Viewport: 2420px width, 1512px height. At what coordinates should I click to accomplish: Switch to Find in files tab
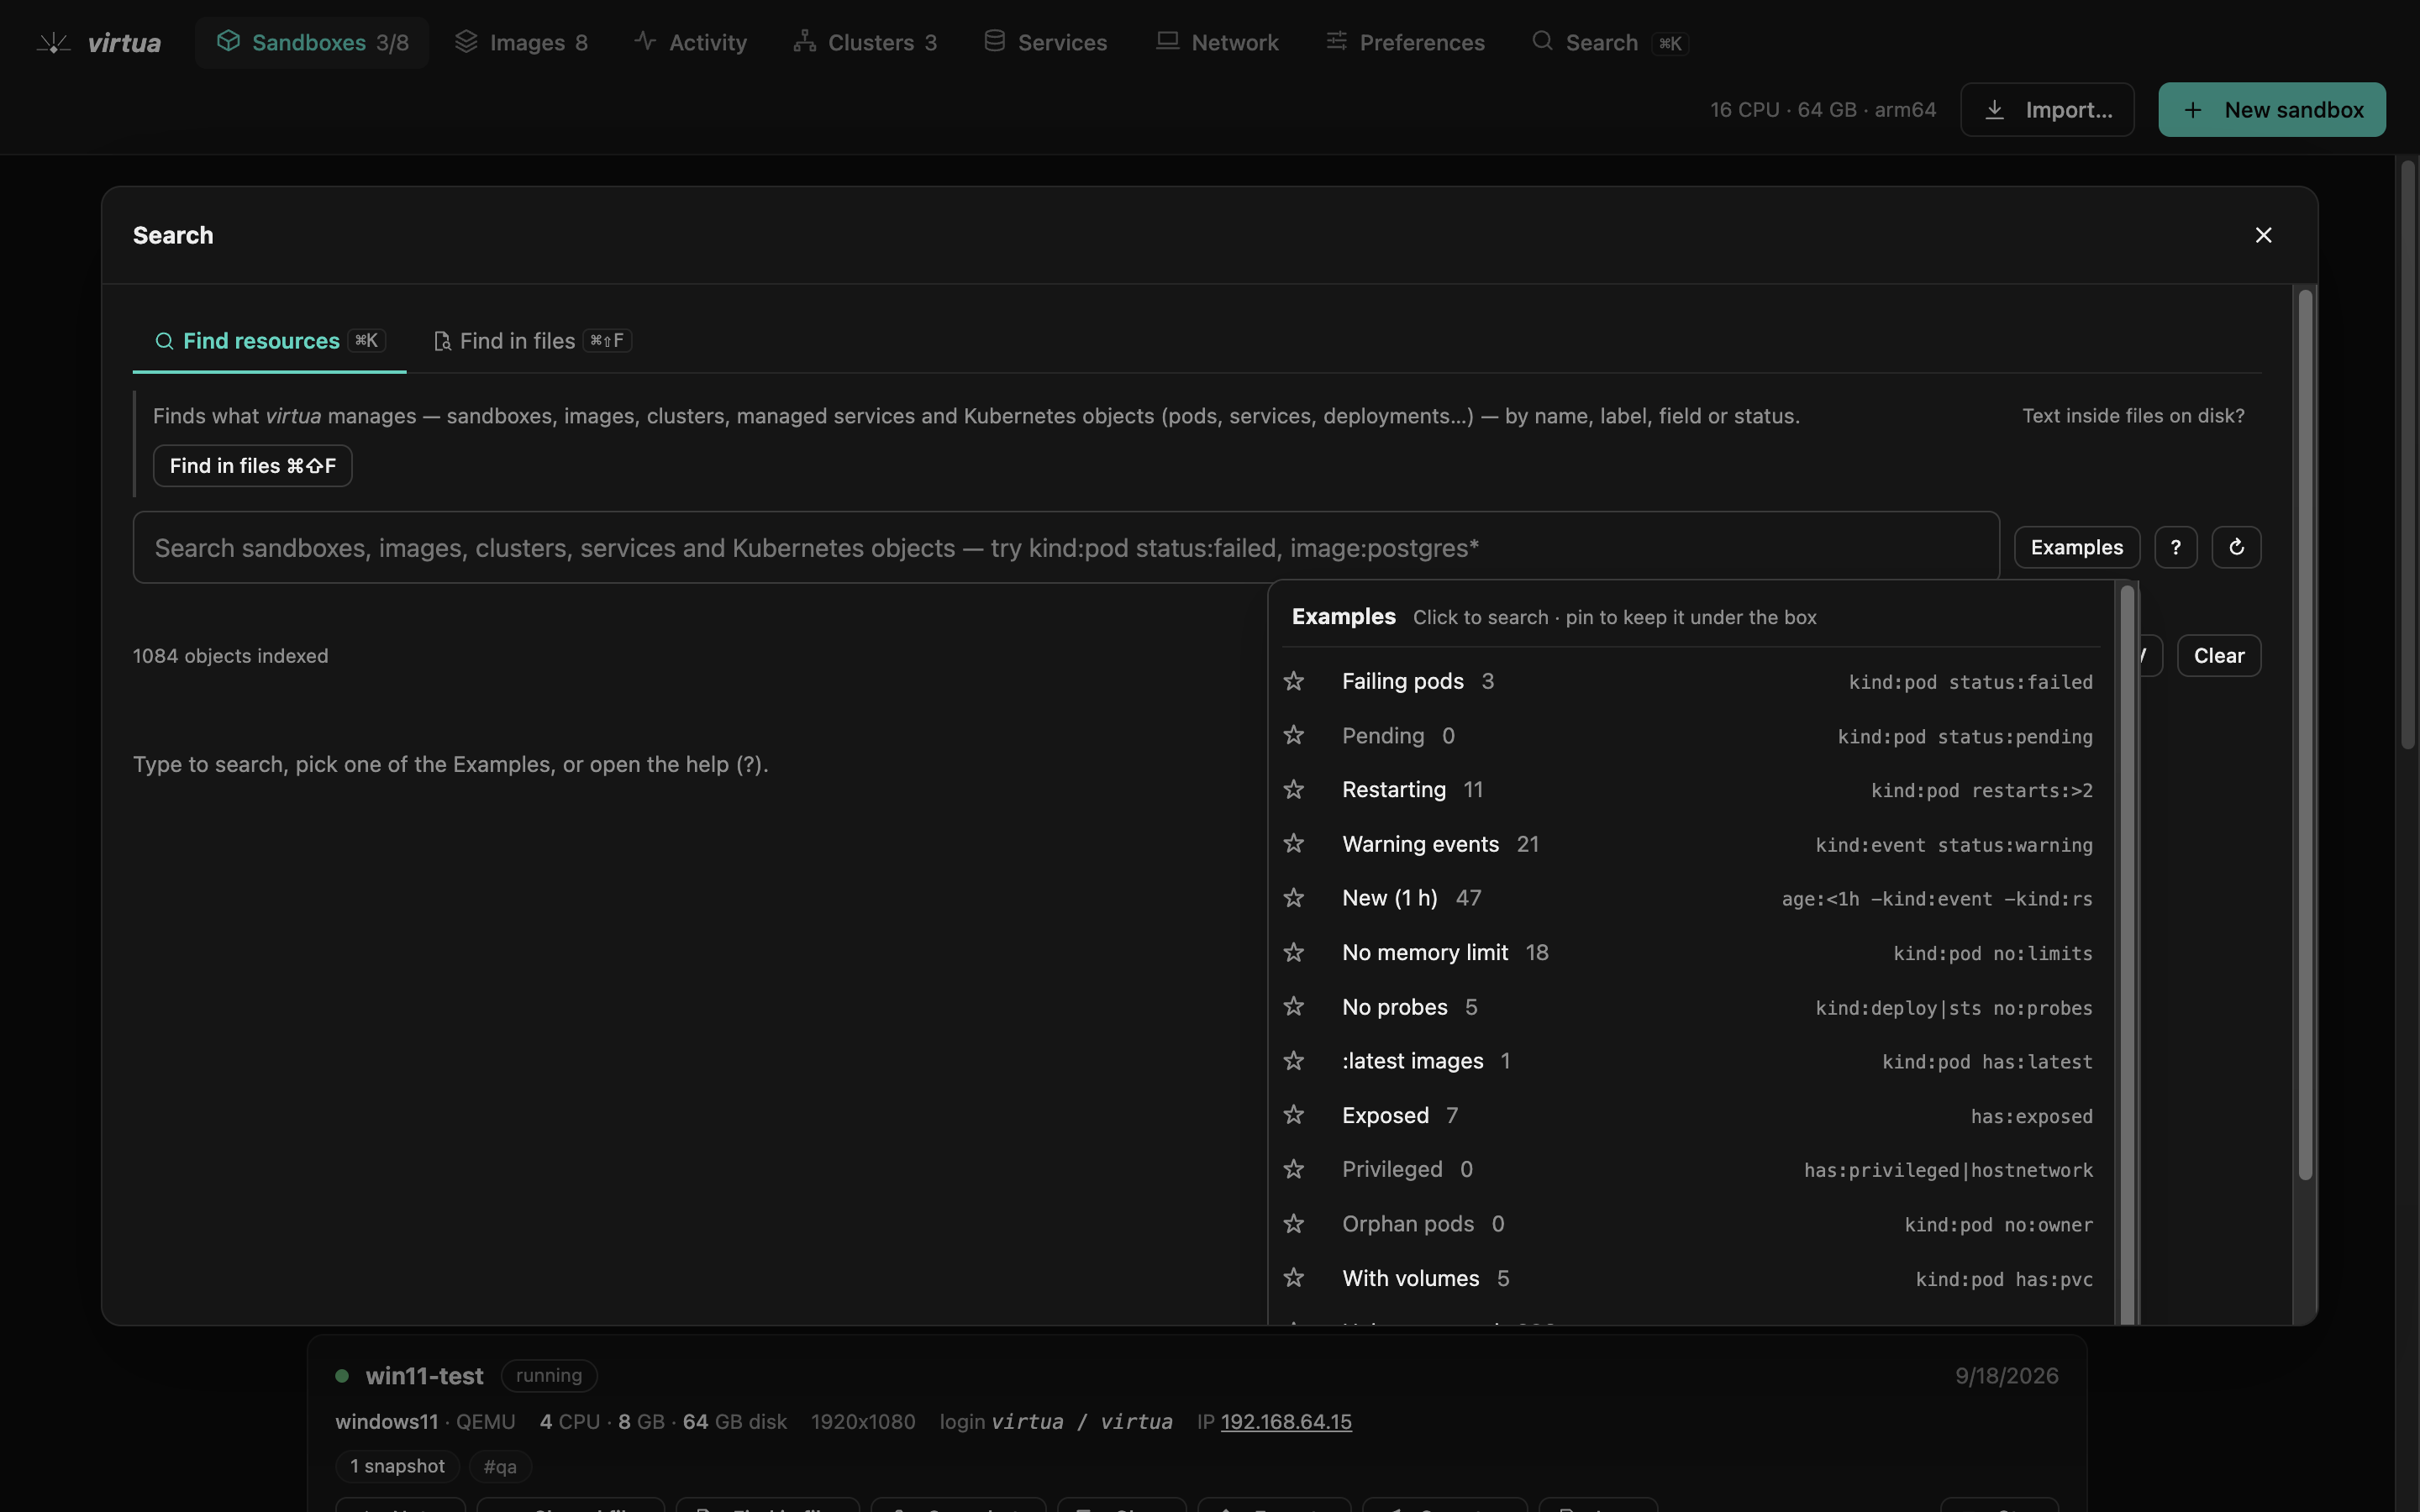click(x=532, y=341)
